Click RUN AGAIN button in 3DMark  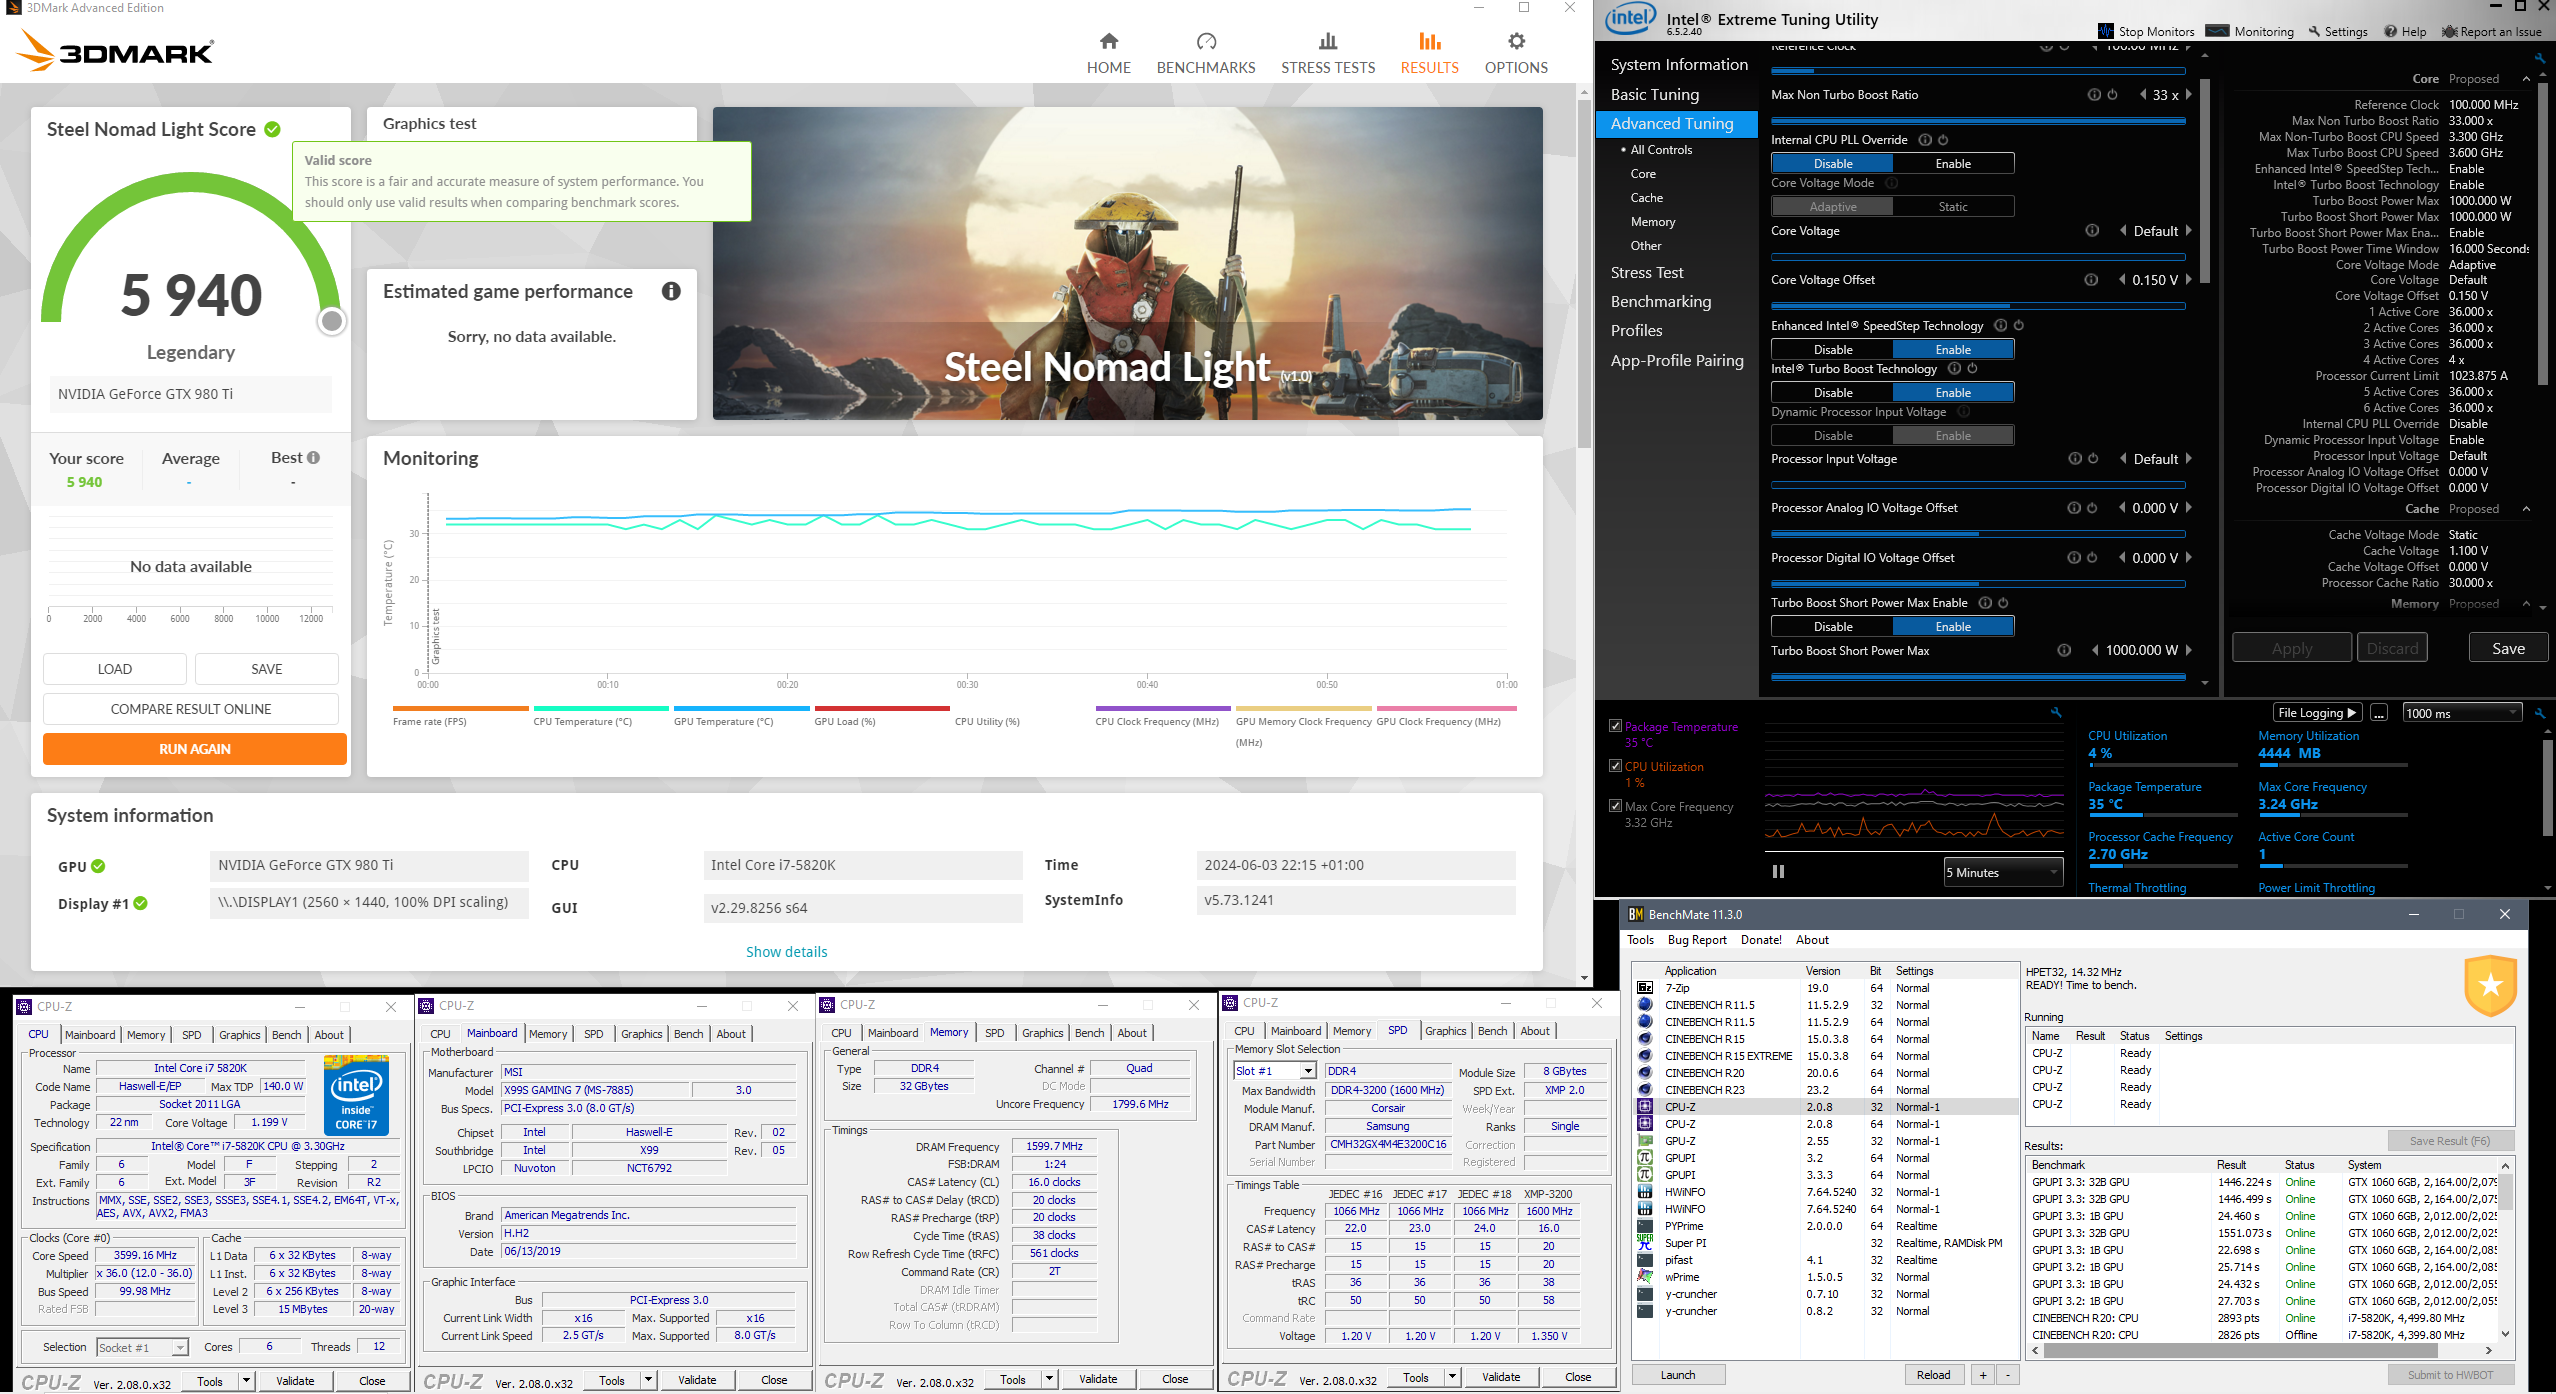[195, 749]
